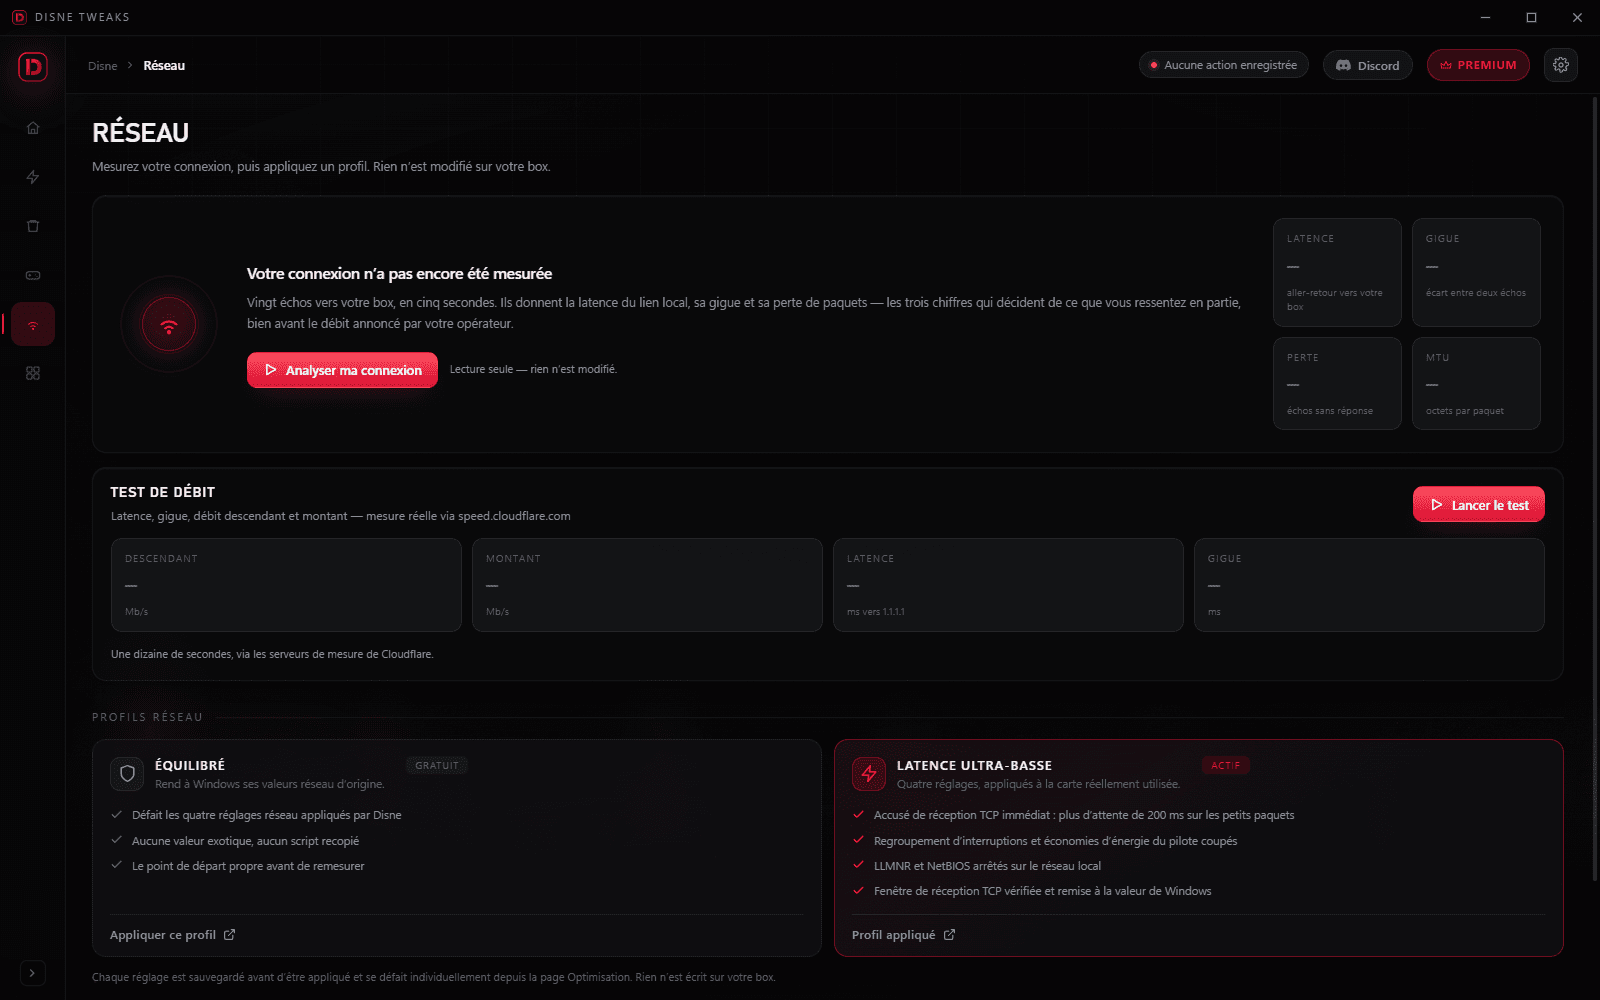
Task: Click the 'Réseau' breadcrumb item
Action: (164, 66)
